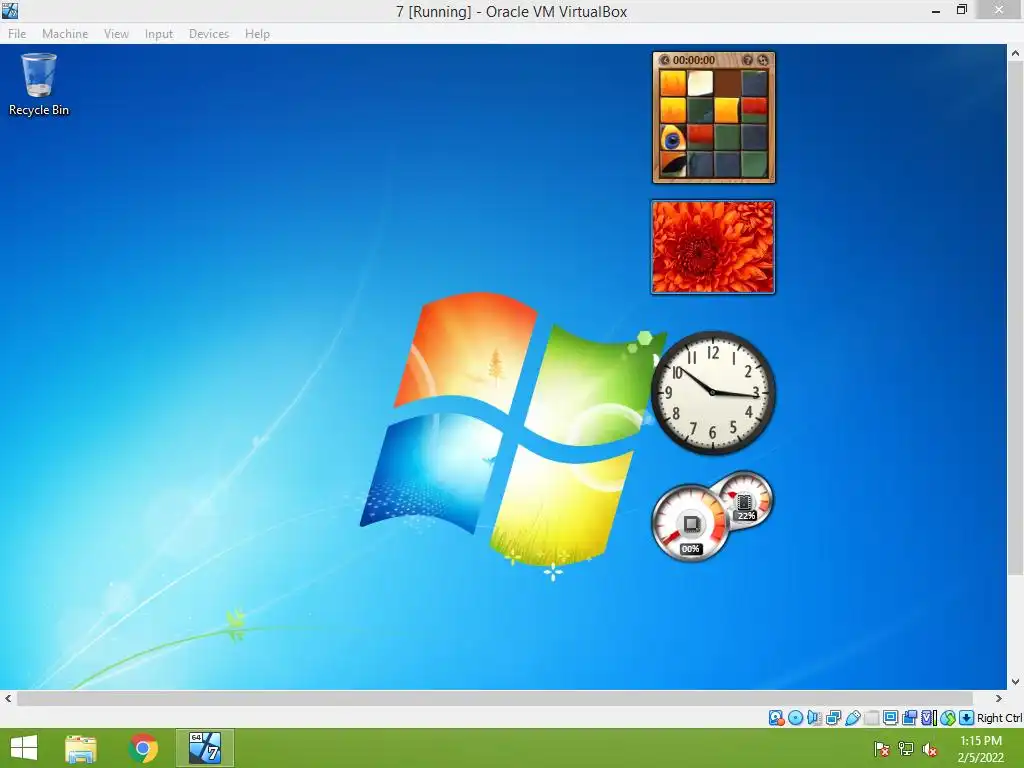This screenshot has width=1024, height=768.
Task: Click the network tray icon
Action: [x=906, y=749]
